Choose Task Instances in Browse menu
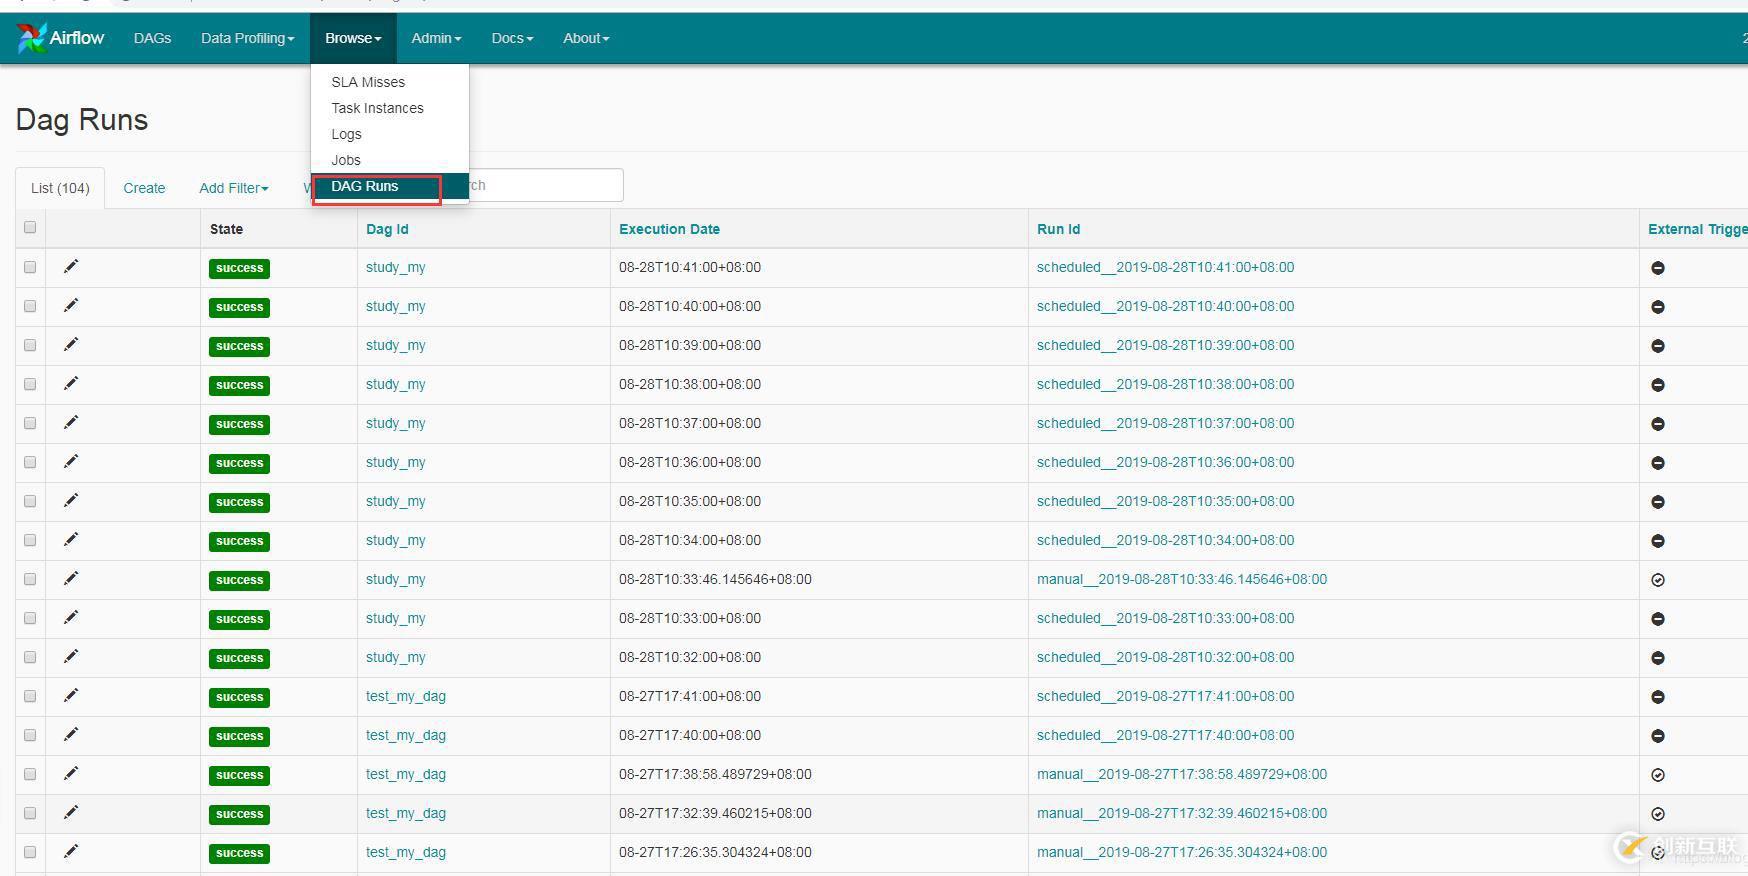This screenshot has height=876, width=1748. click(x=377, y=108)
